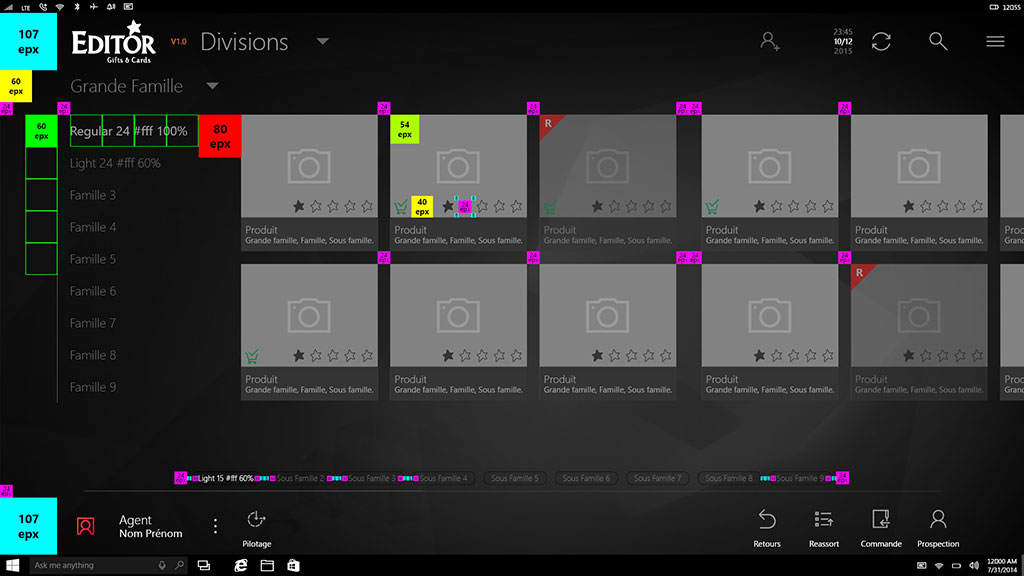Open the three-dot agent options menu
This screenshot has height=576, width=1024.
(215, 526)
